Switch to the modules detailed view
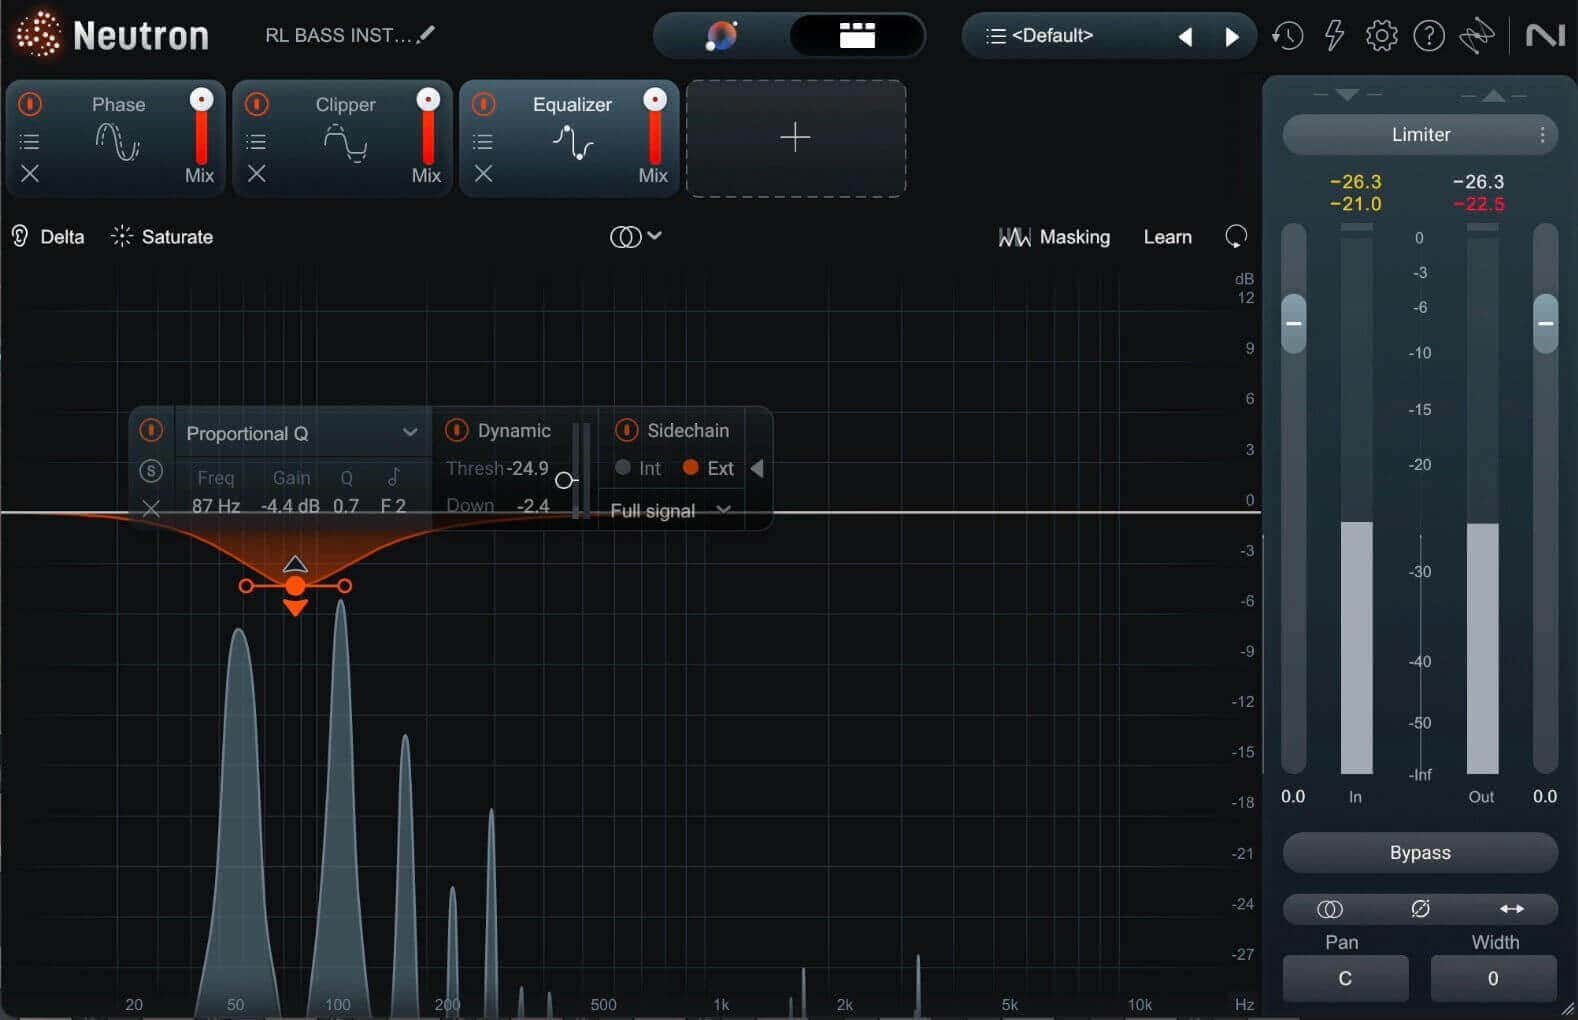The width and height of the screenshot is (1578, 1020). 856,37
